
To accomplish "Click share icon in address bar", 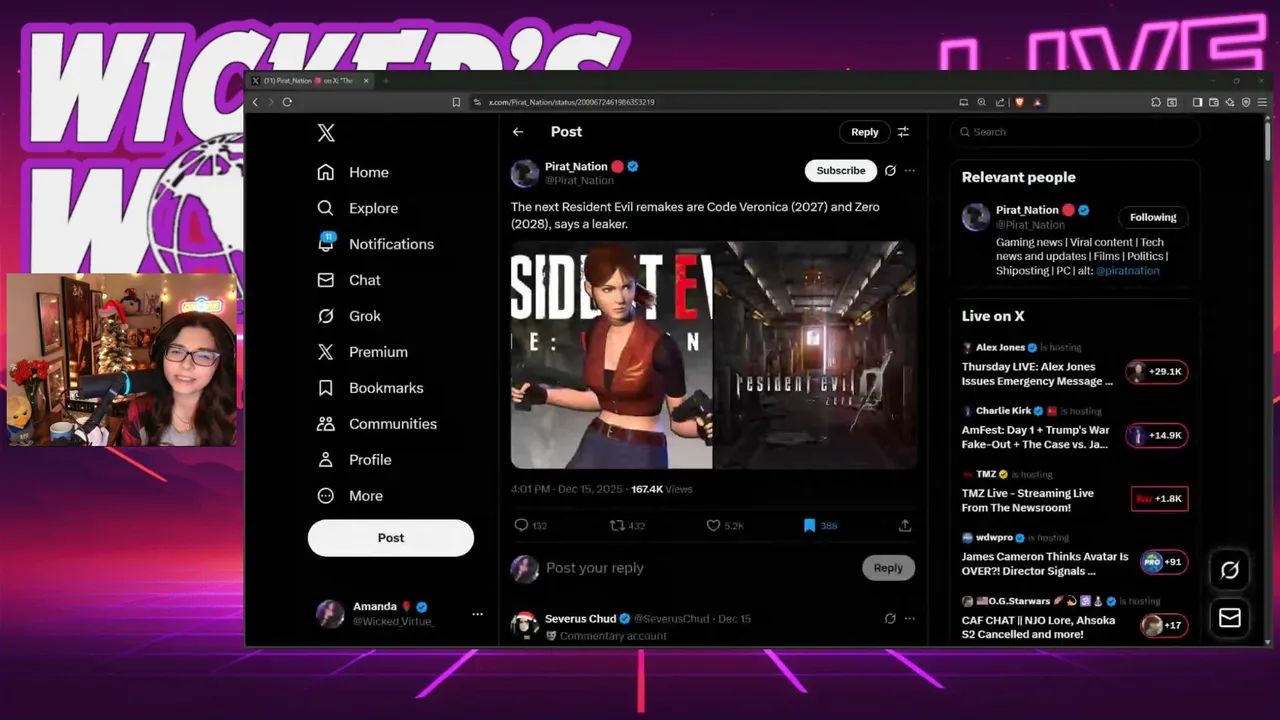I will click(x=999, y=102).
